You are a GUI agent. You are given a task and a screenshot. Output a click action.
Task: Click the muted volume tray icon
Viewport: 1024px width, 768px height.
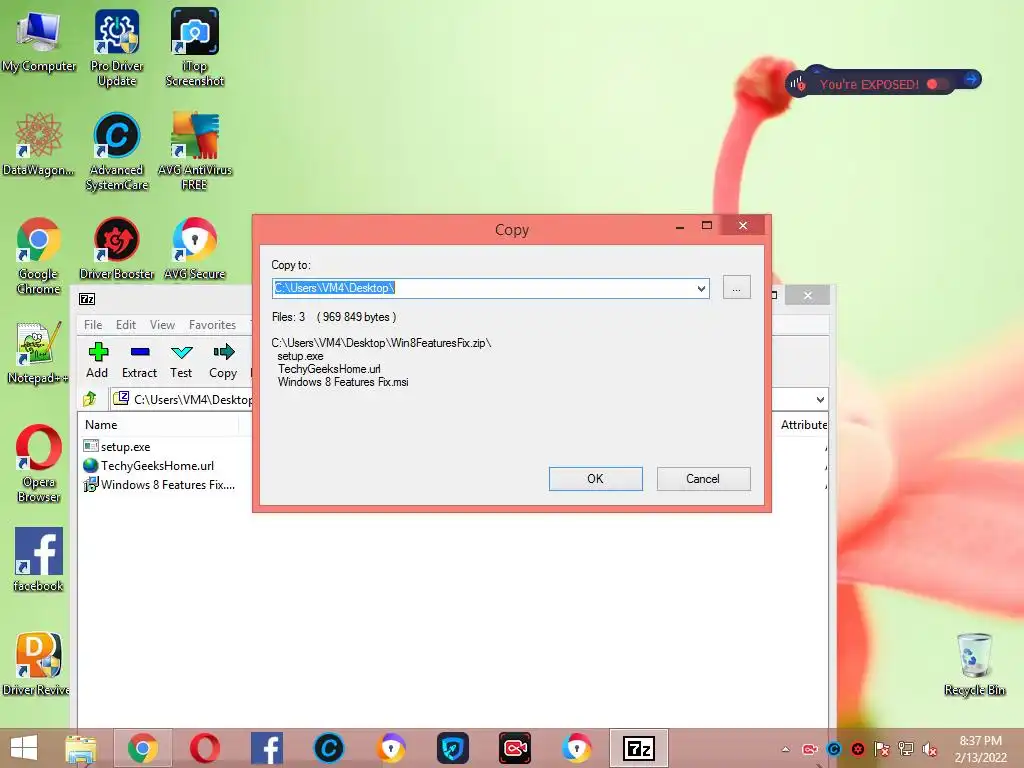tap(929, 749)
